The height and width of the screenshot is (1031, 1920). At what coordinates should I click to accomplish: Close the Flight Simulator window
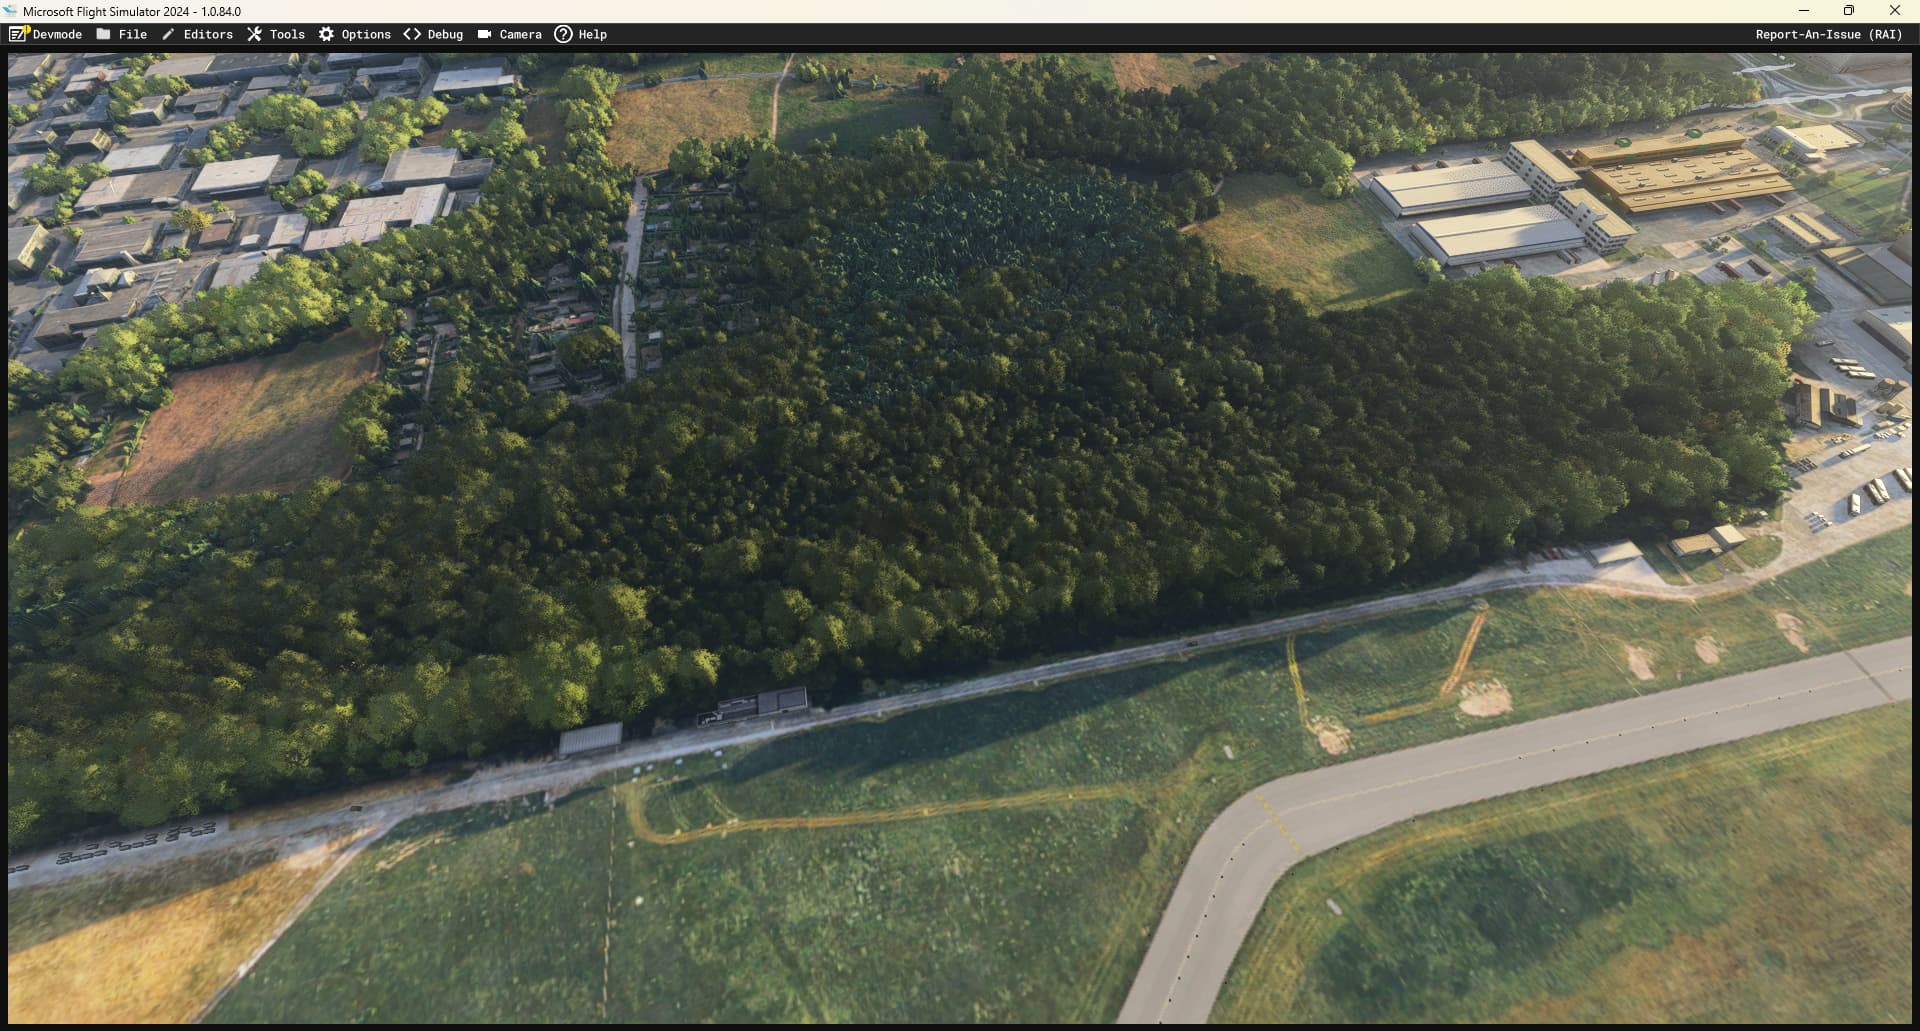[x=1895, y=11]
